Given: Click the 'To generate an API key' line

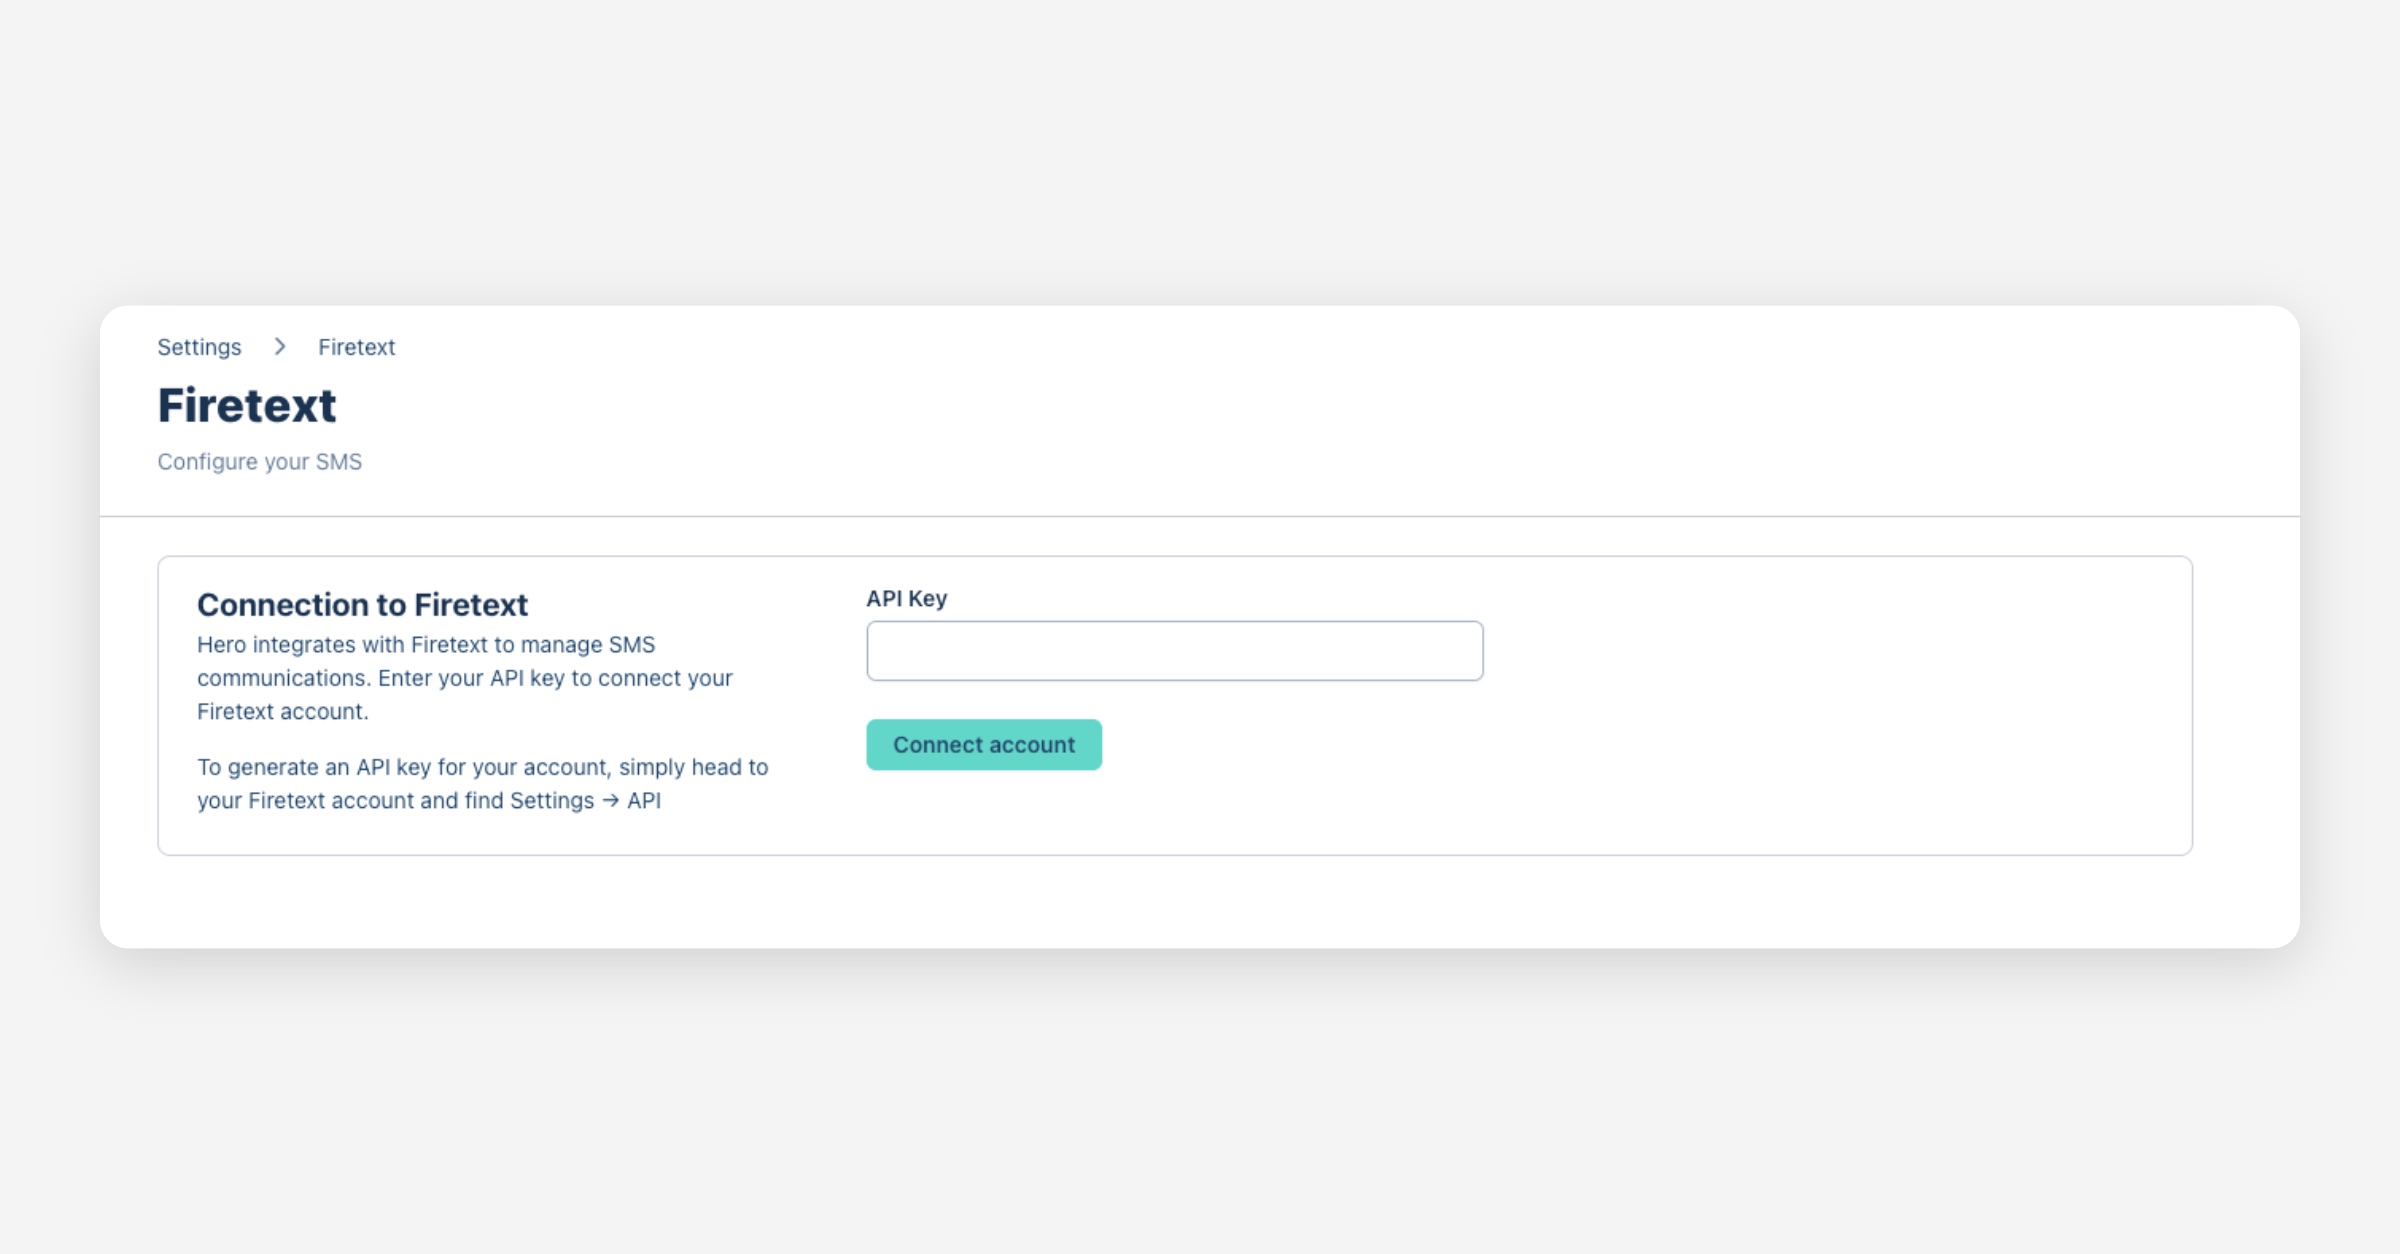Looking at the screenshot, I should tap(482, 767).
